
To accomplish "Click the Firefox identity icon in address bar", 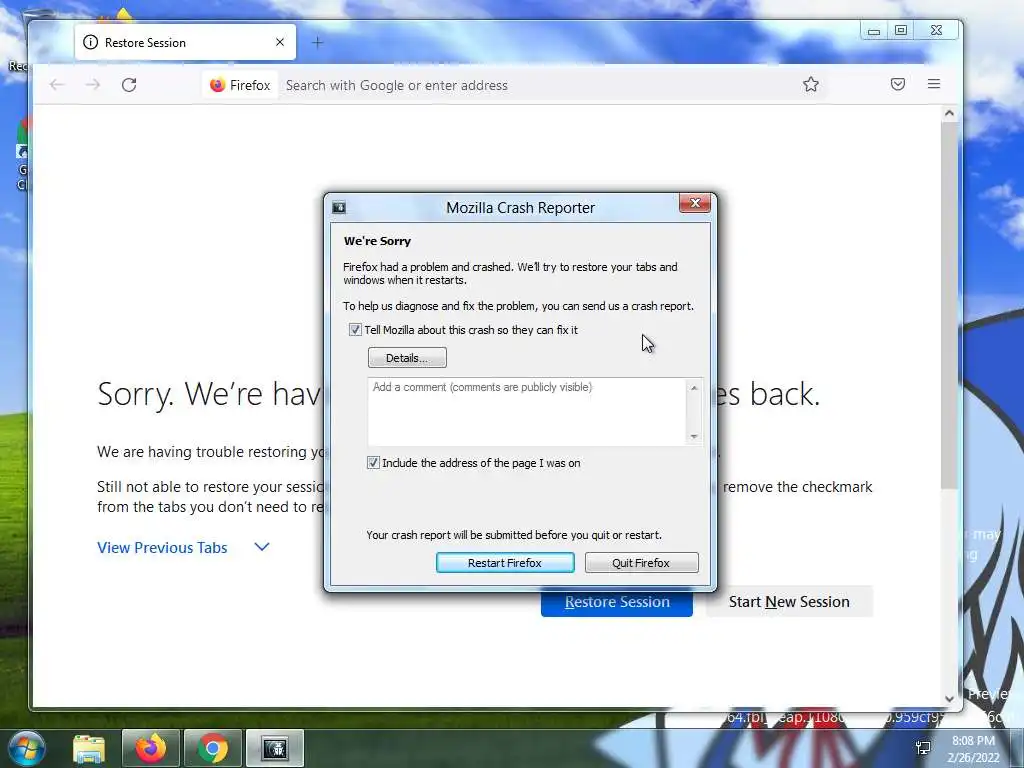I will pos(240,85).
